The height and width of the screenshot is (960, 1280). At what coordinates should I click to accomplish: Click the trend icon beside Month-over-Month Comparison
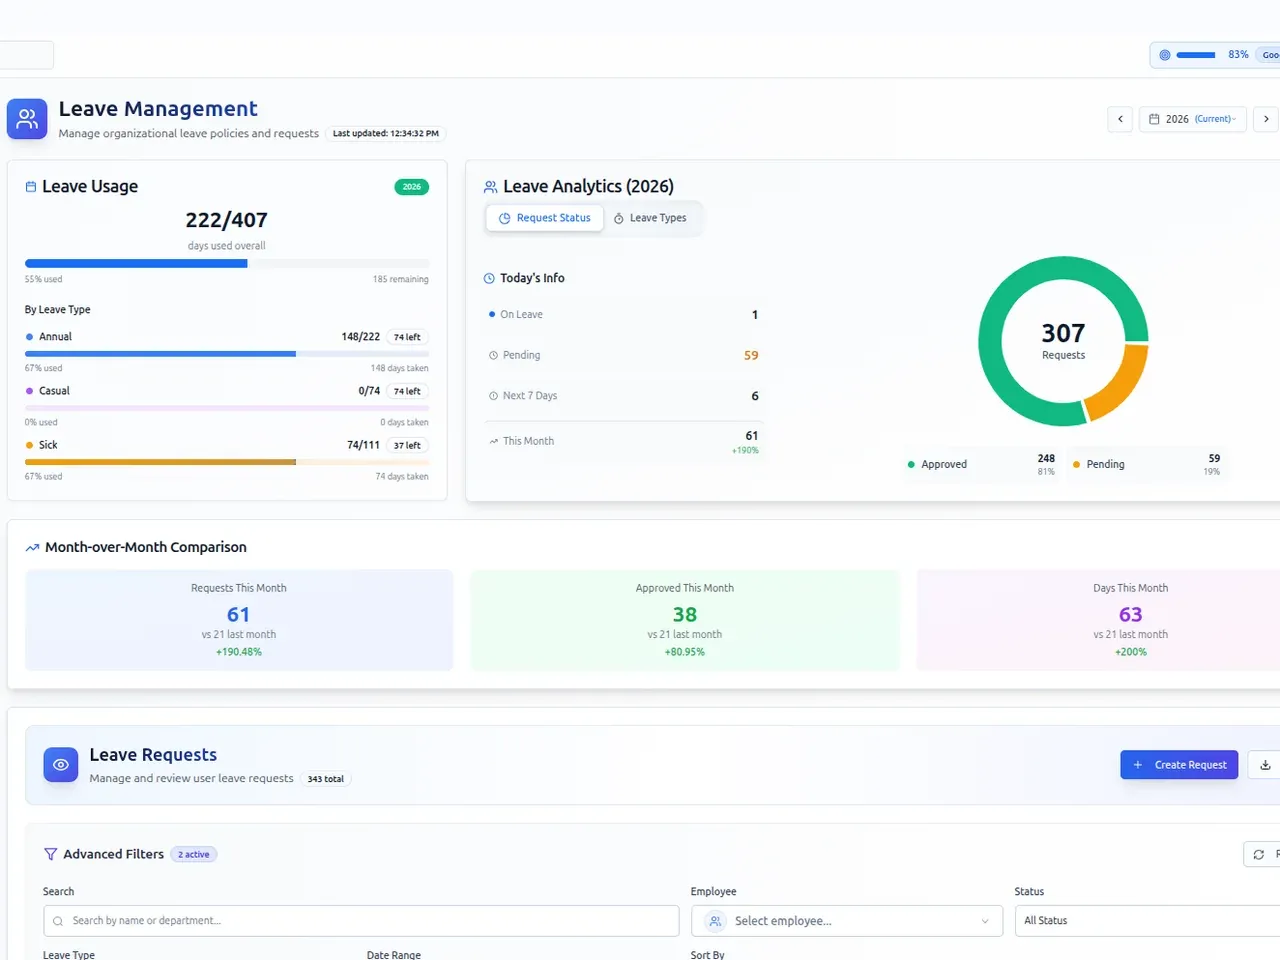pyautogui.click(x=32, y=548)
